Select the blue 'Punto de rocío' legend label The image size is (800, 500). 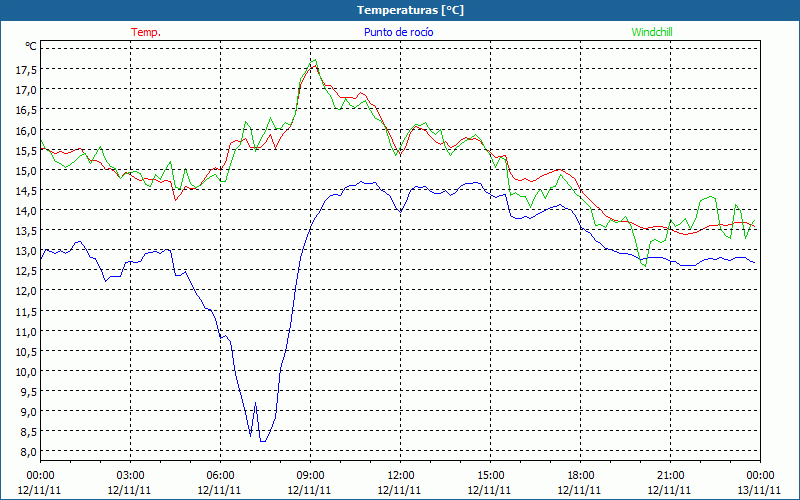coord(398,32)
